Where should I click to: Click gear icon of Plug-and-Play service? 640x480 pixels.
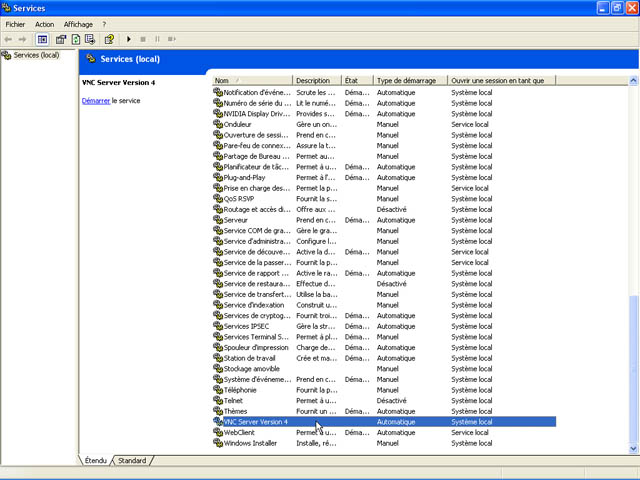coord(218,178)
